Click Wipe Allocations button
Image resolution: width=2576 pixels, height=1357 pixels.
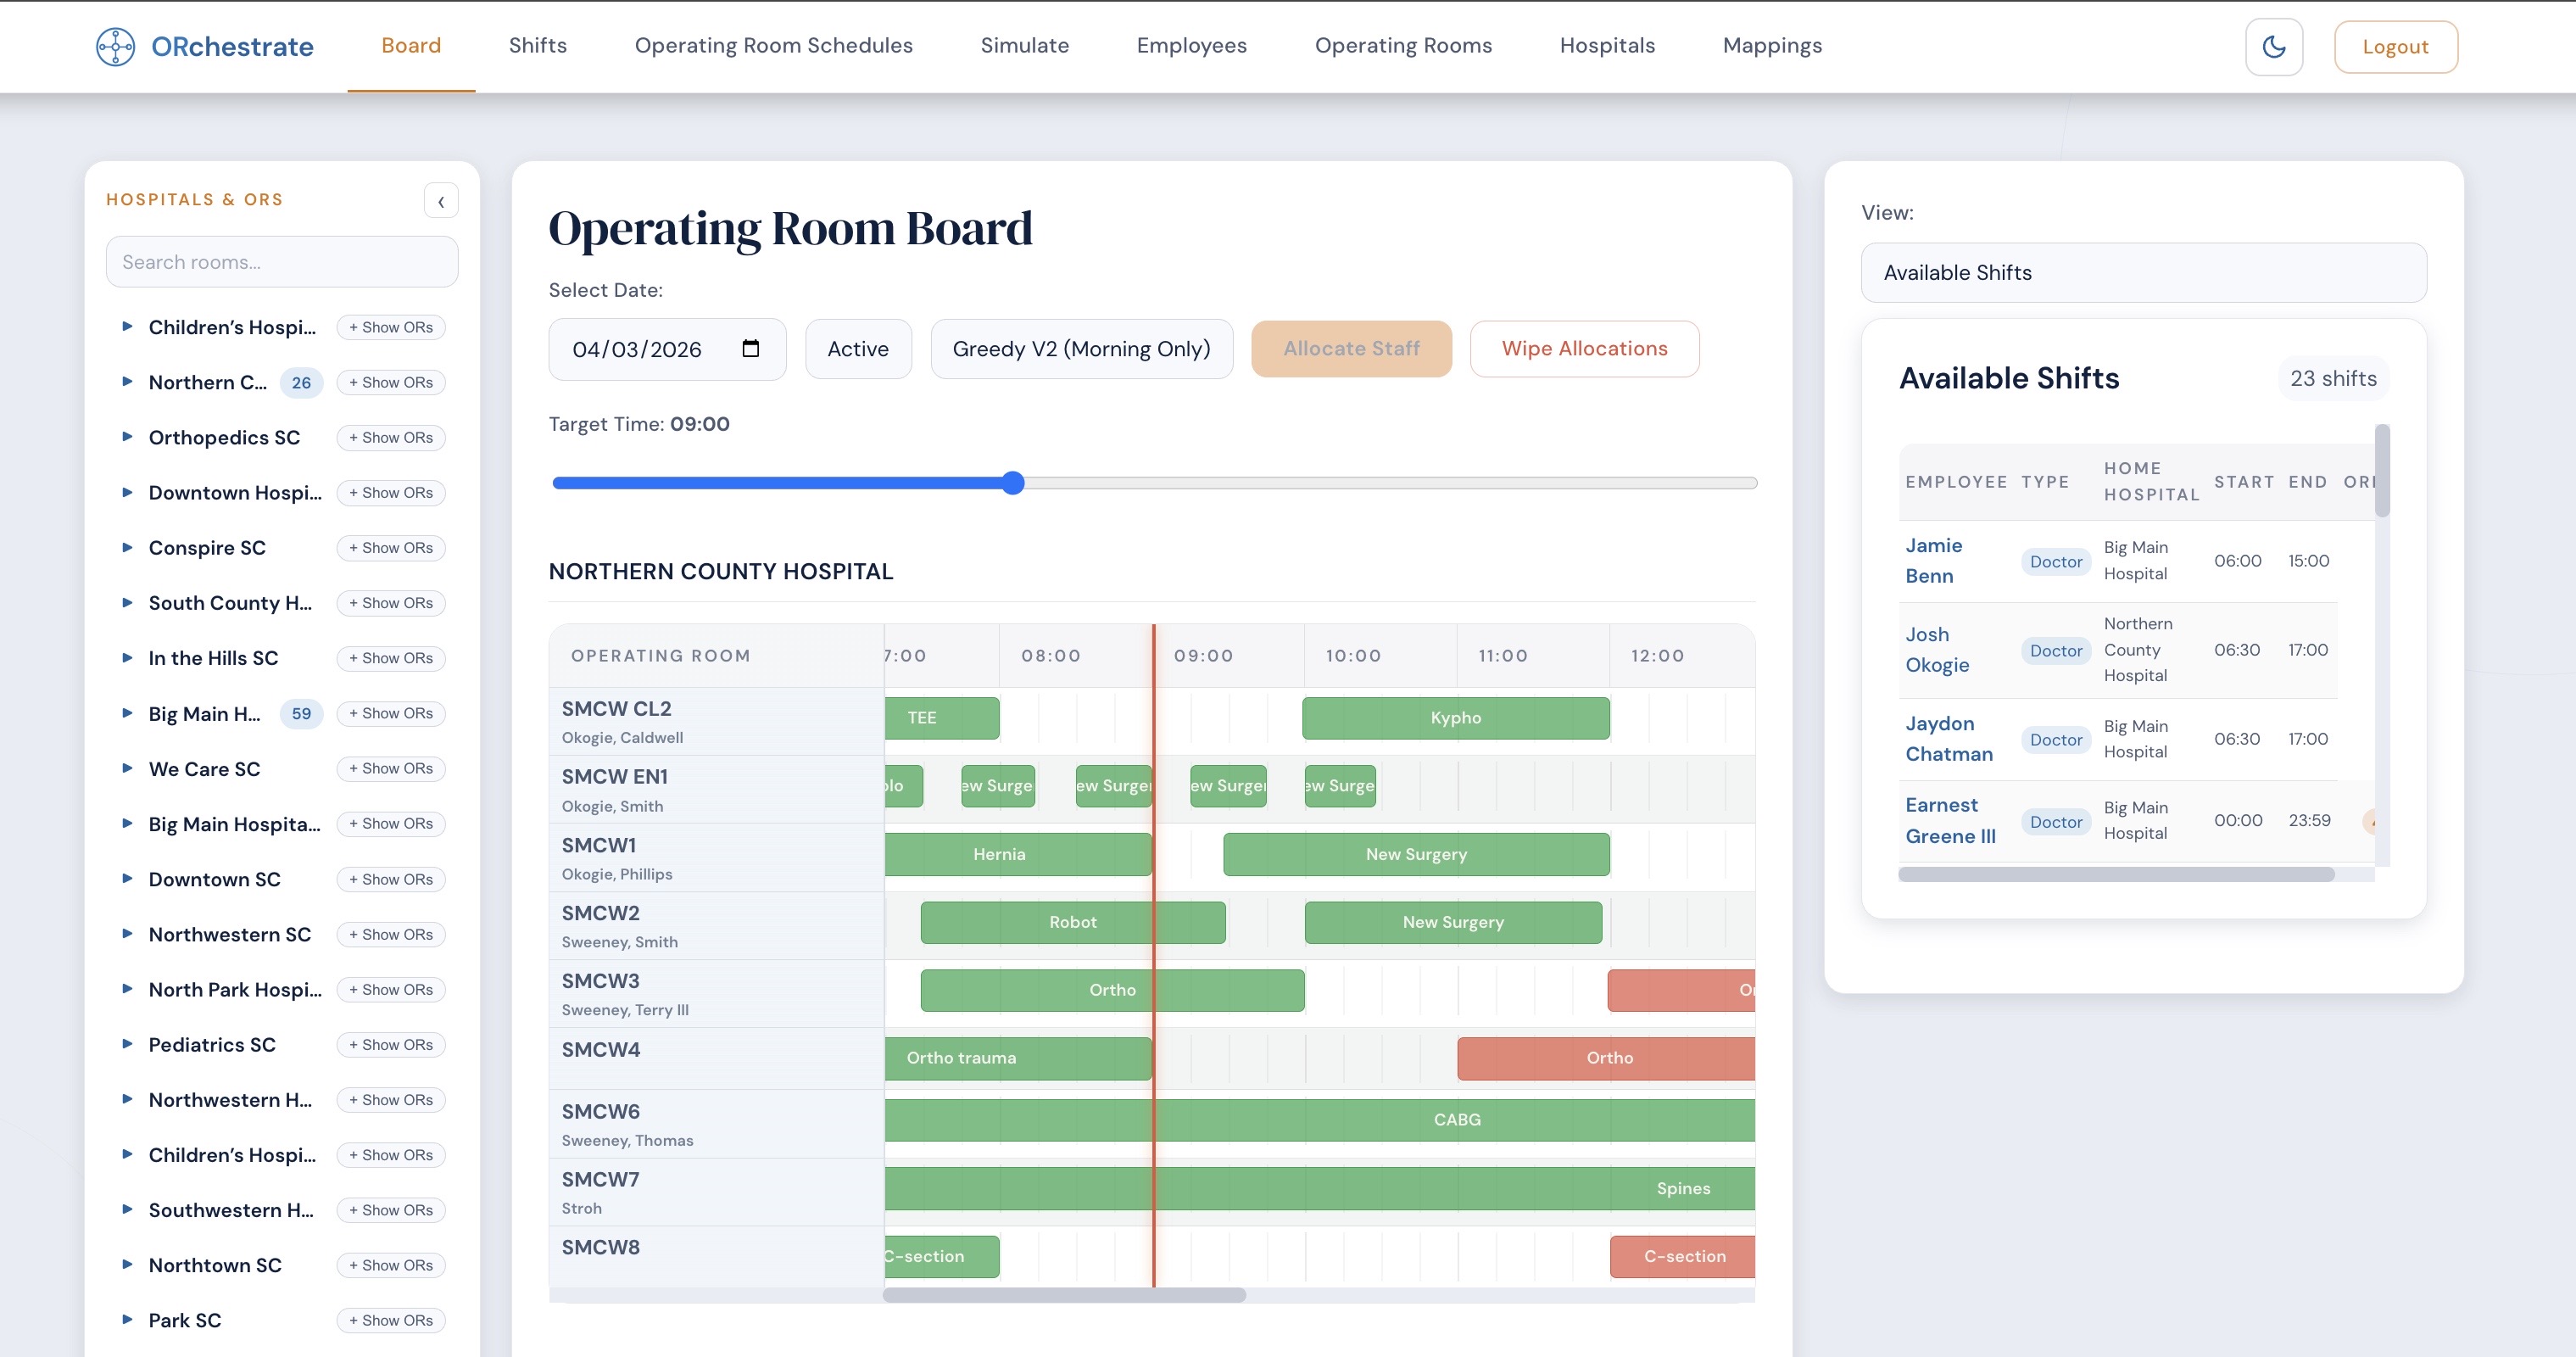pyautogui.click(x=1584, y=349)
